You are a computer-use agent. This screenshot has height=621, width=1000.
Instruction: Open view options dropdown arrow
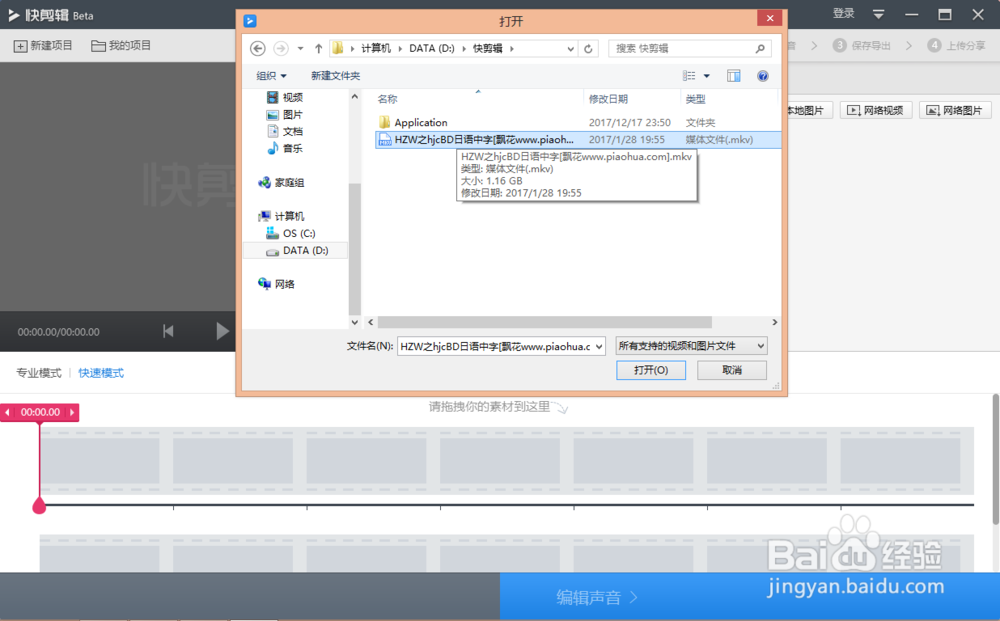tap(707, 76)
